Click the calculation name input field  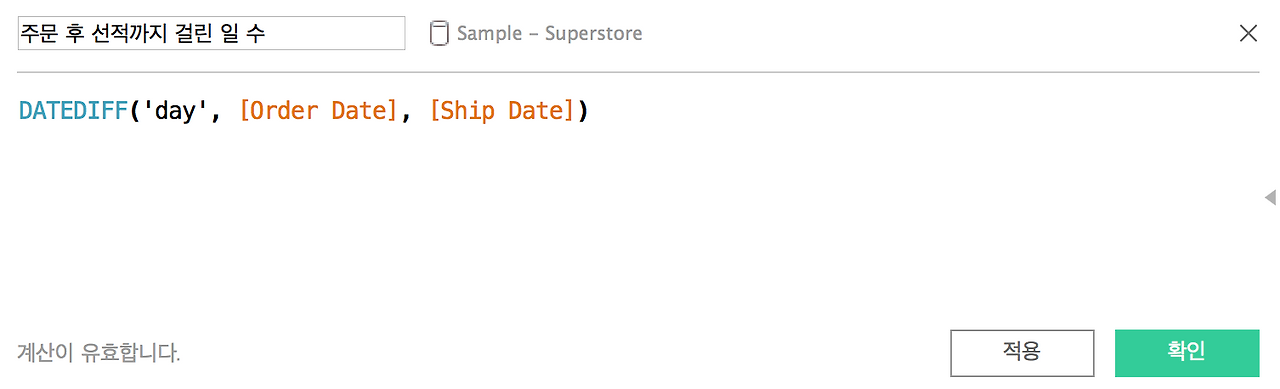coord(211,33)
